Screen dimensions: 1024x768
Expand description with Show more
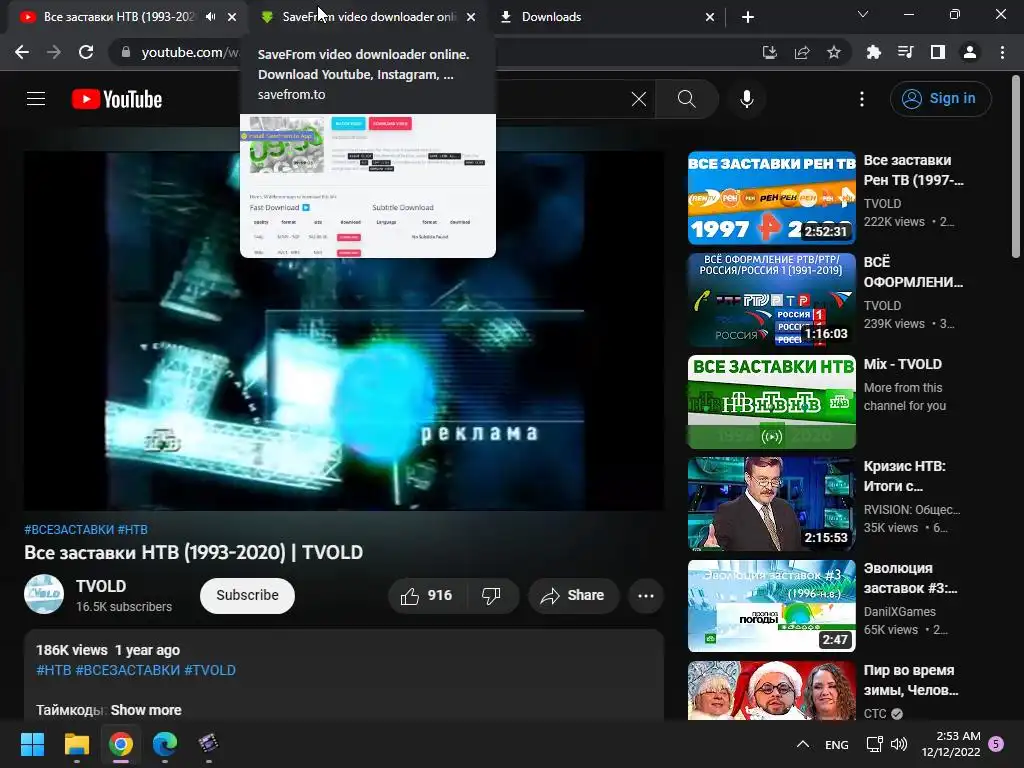(146, 710)
